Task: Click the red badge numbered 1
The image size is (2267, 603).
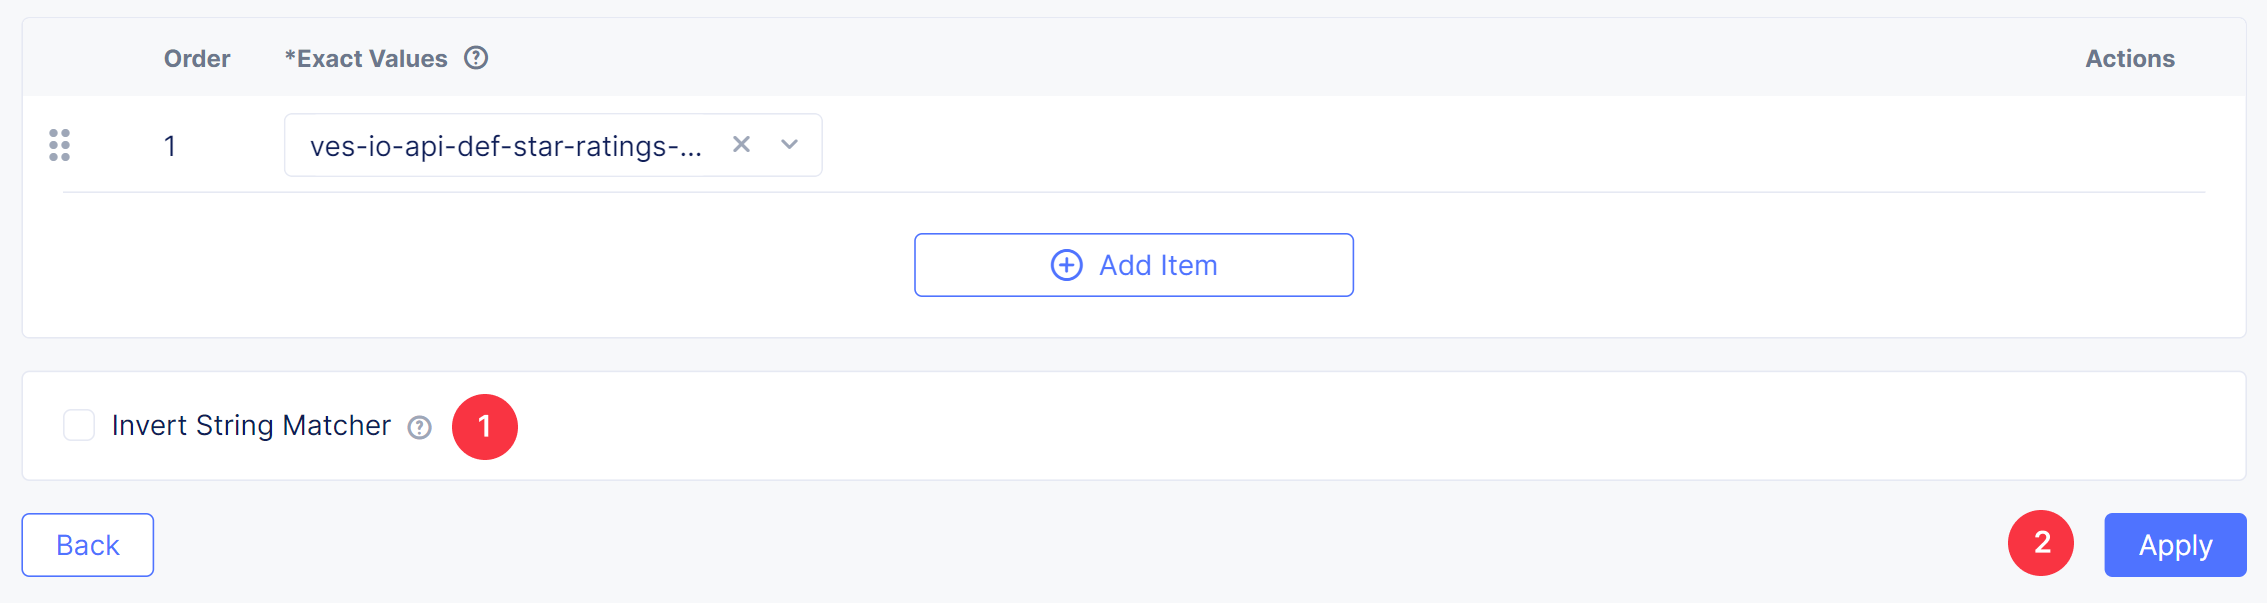Action: pos(485,427)
